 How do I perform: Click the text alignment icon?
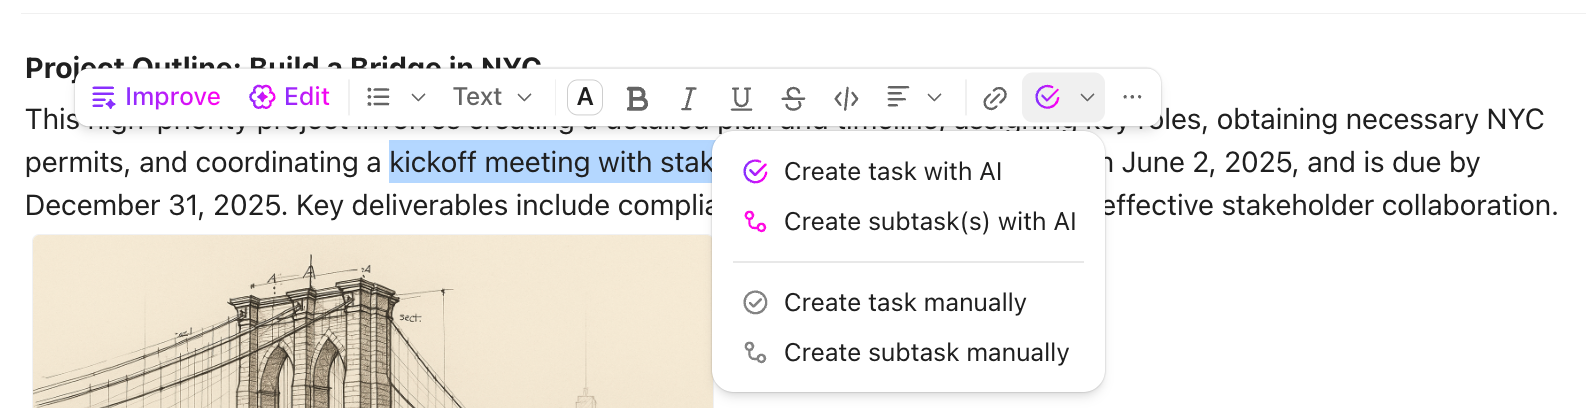click(898, 97)
